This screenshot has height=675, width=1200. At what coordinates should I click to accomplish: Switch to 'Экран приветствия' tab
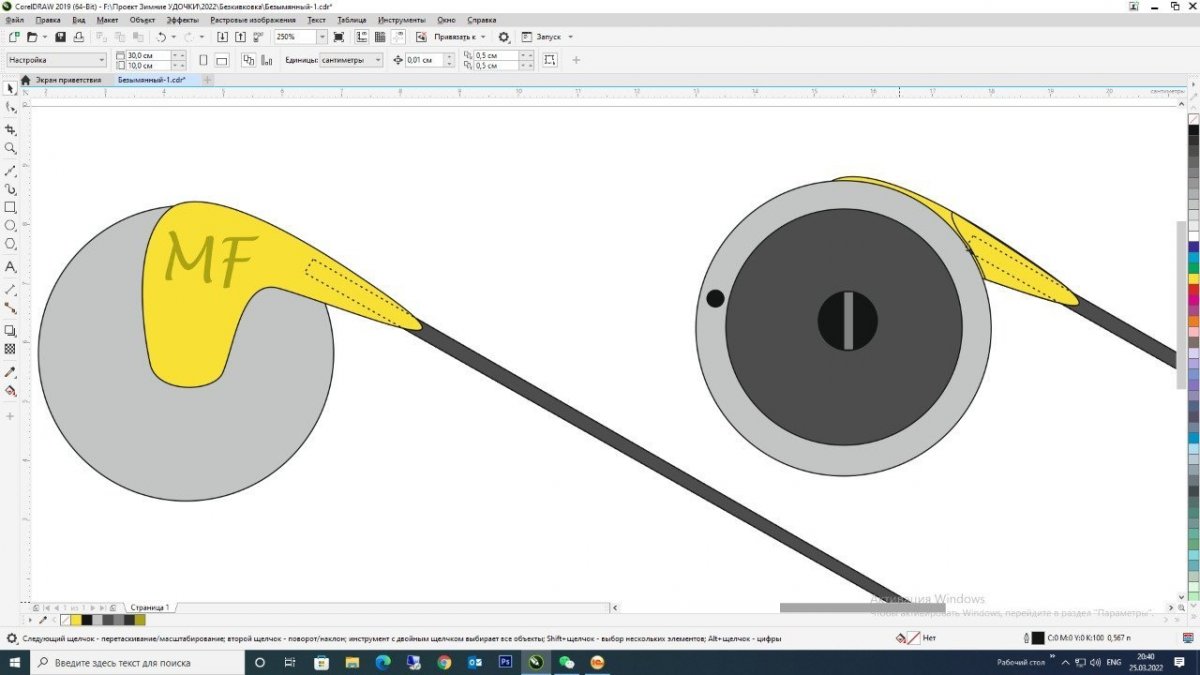pos(67,79)
